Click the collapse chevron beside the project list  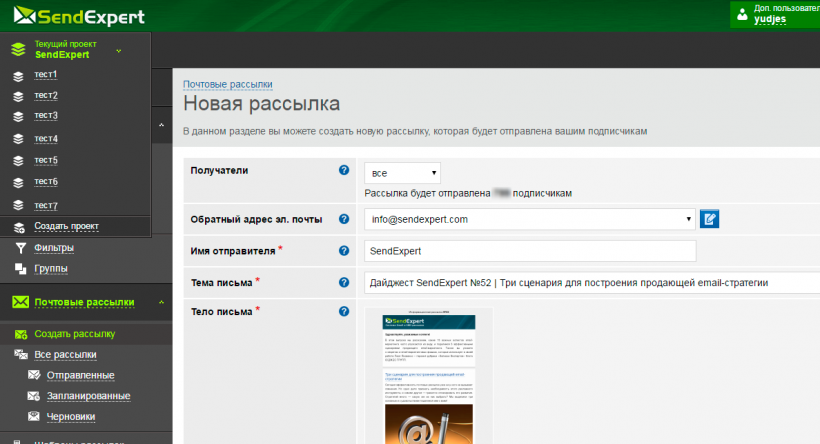tap(161, 124)
